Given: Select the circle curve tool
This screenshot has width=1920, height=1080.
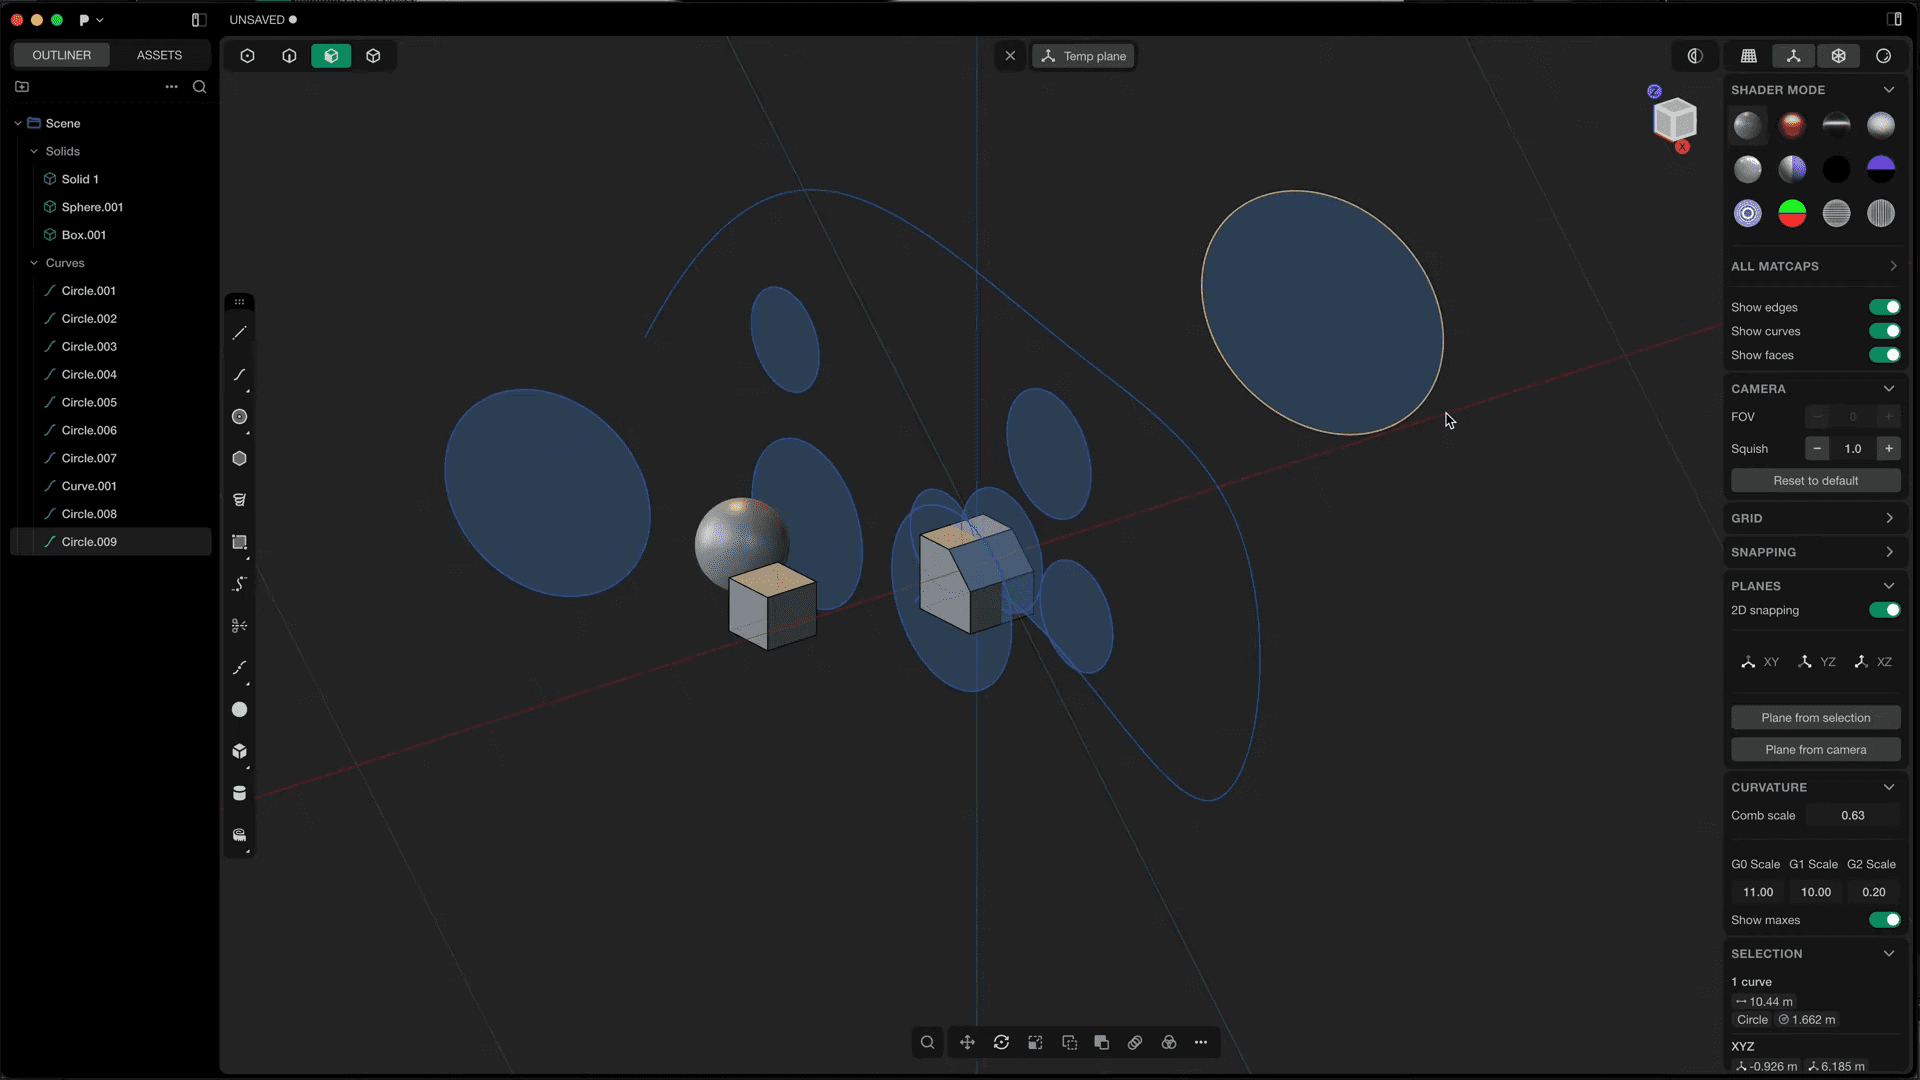Looking at the screenshot, I should point(239,417).
